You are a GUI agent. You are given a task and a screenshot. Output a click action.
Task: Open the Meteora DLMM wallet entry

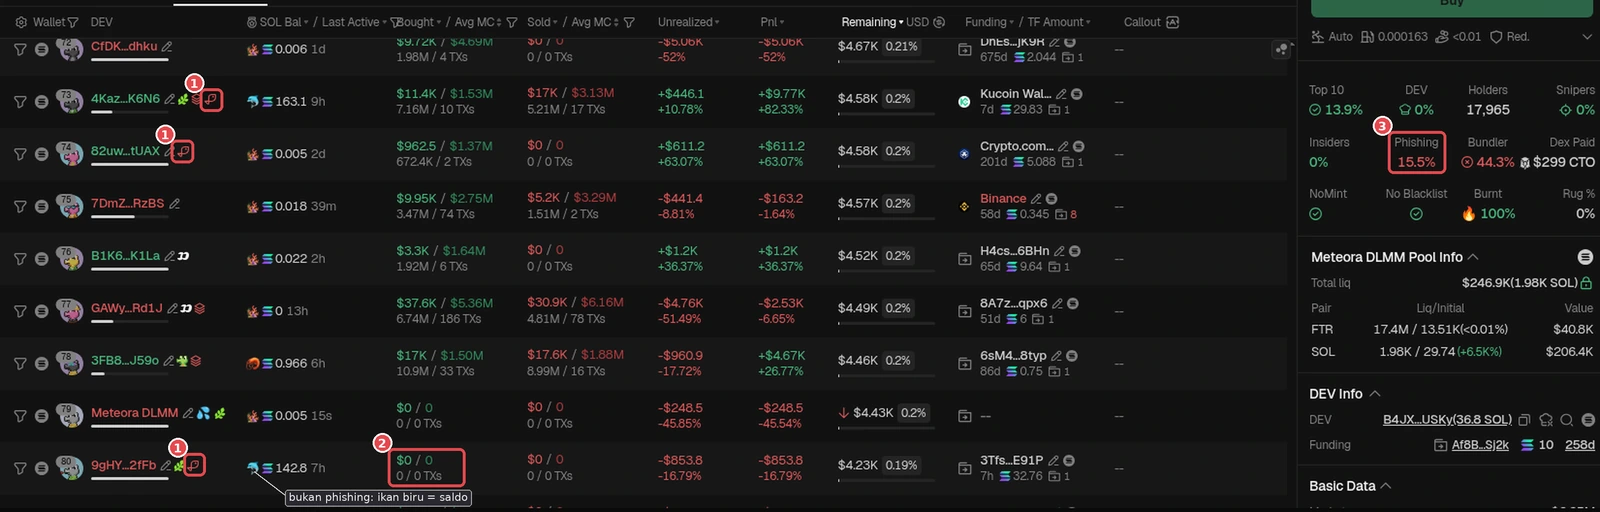(x=134, y=413)
